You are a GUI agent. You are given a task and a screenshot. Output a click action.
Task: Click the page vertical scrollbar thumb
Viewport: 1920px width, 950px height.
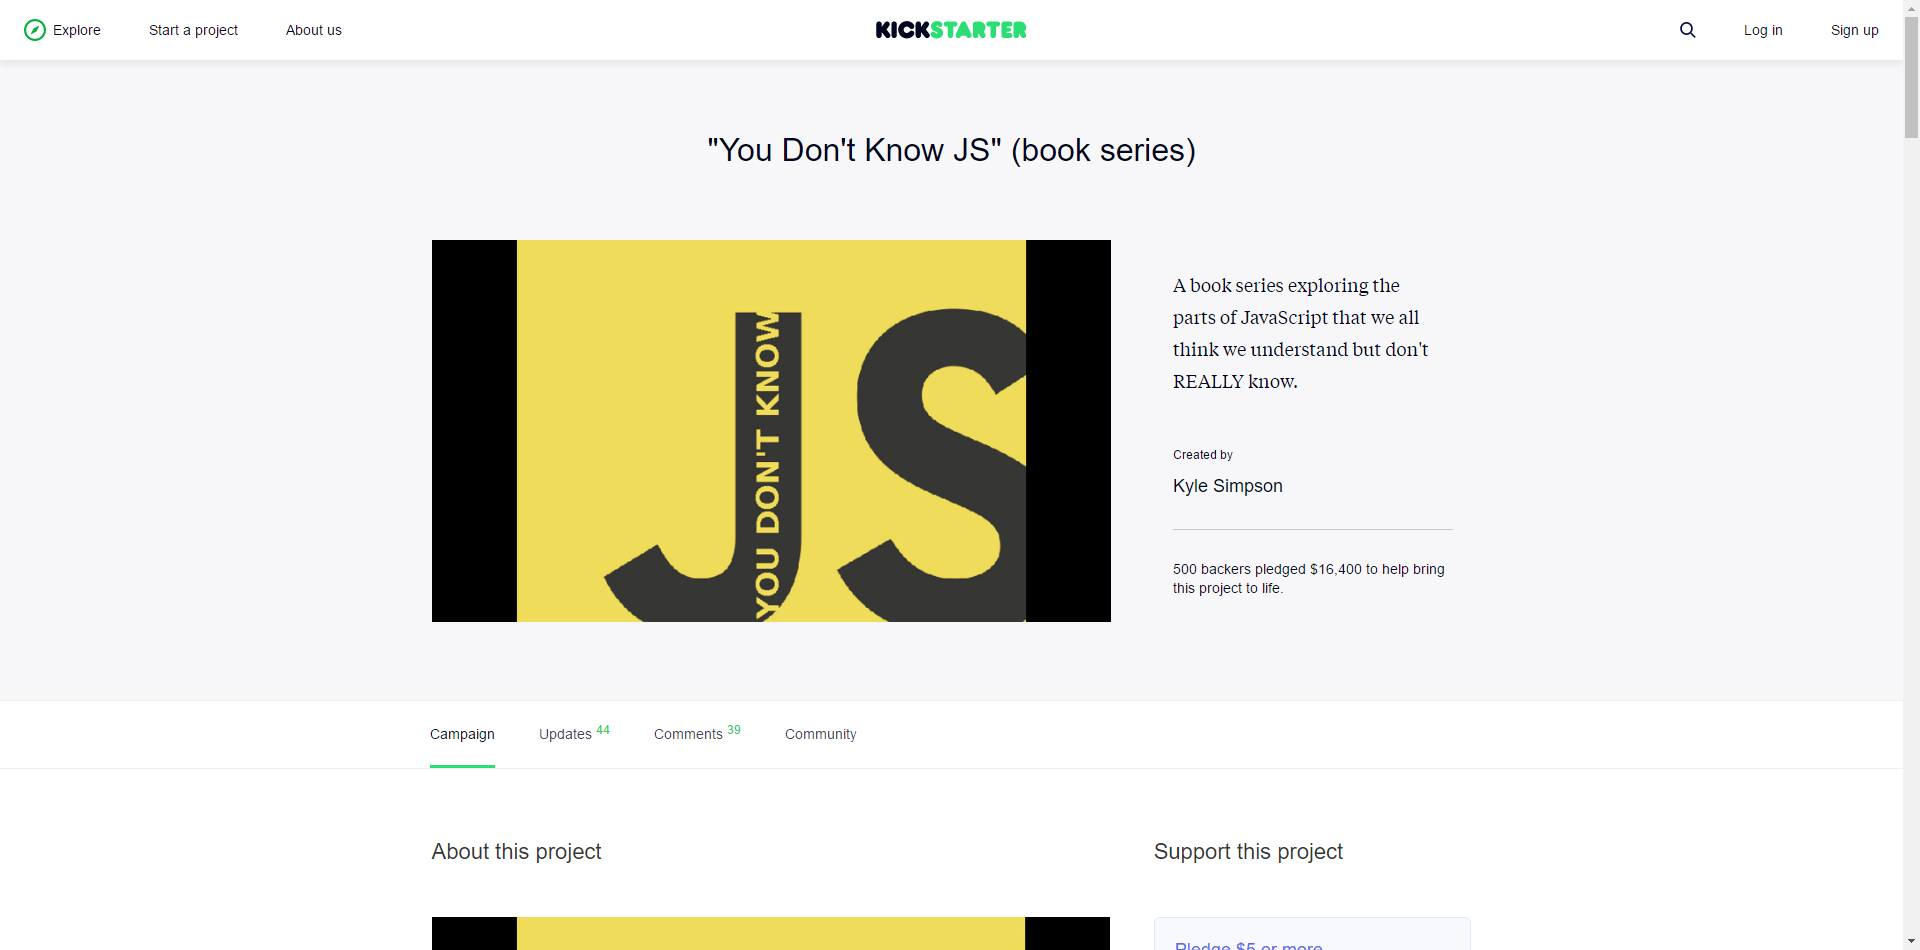[1911, 78]
